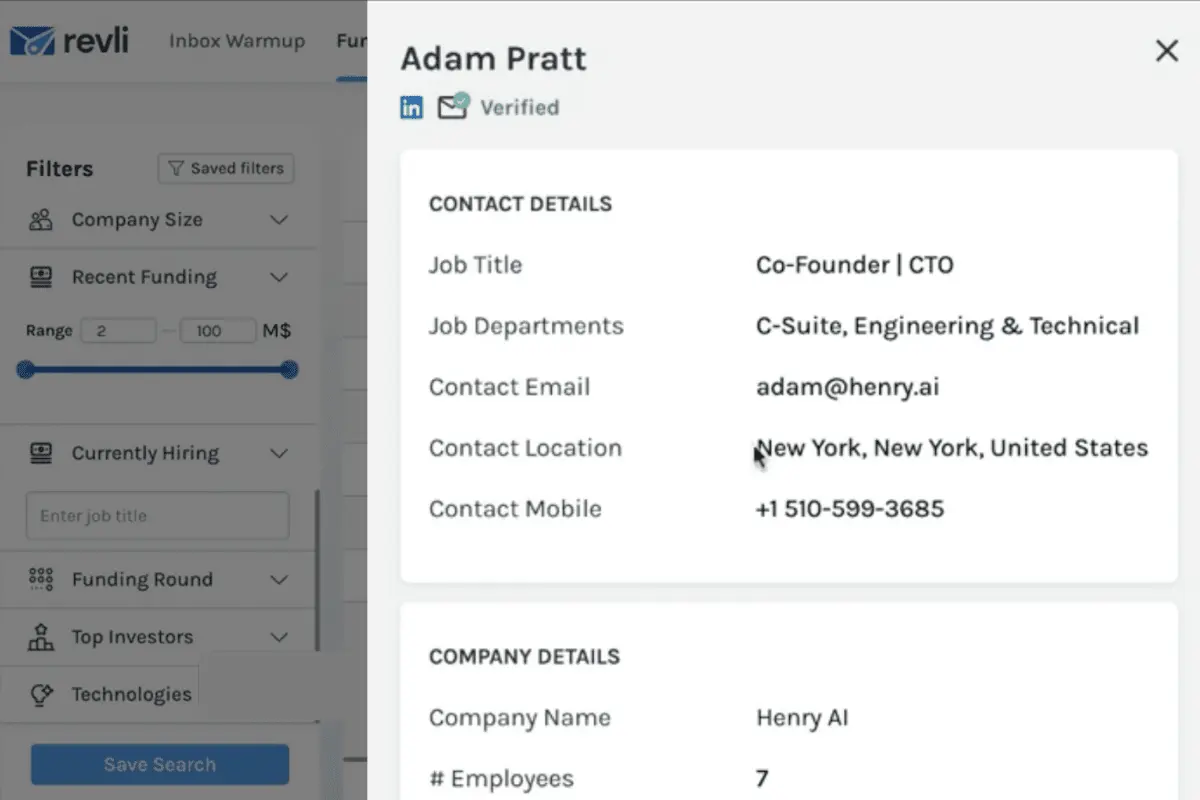Open Saved filters
The height and width of the screenshot is (800, 1200).
coord(226,168)
